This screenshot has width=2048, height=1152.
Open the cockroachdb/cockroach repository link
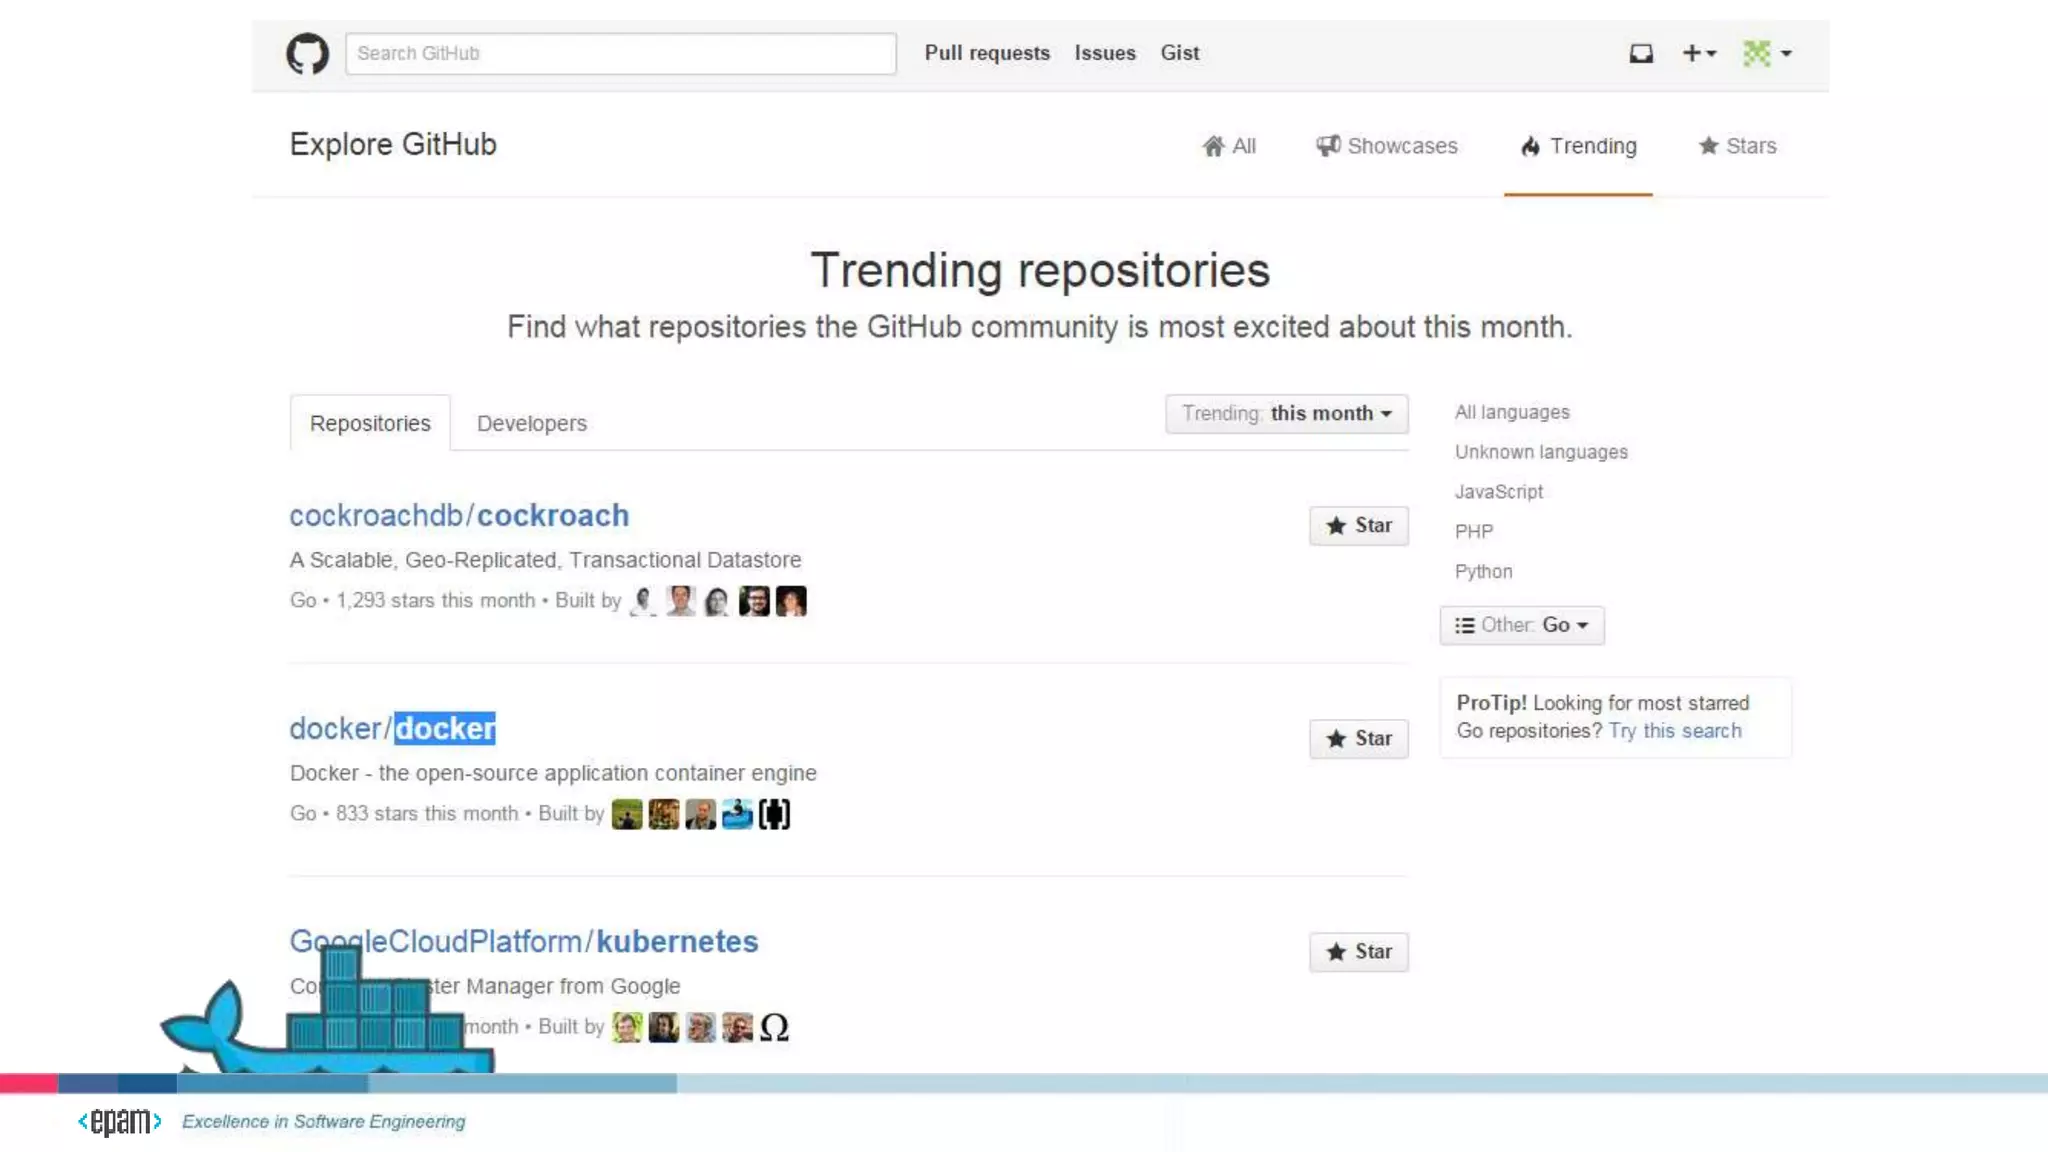point(459,516)
